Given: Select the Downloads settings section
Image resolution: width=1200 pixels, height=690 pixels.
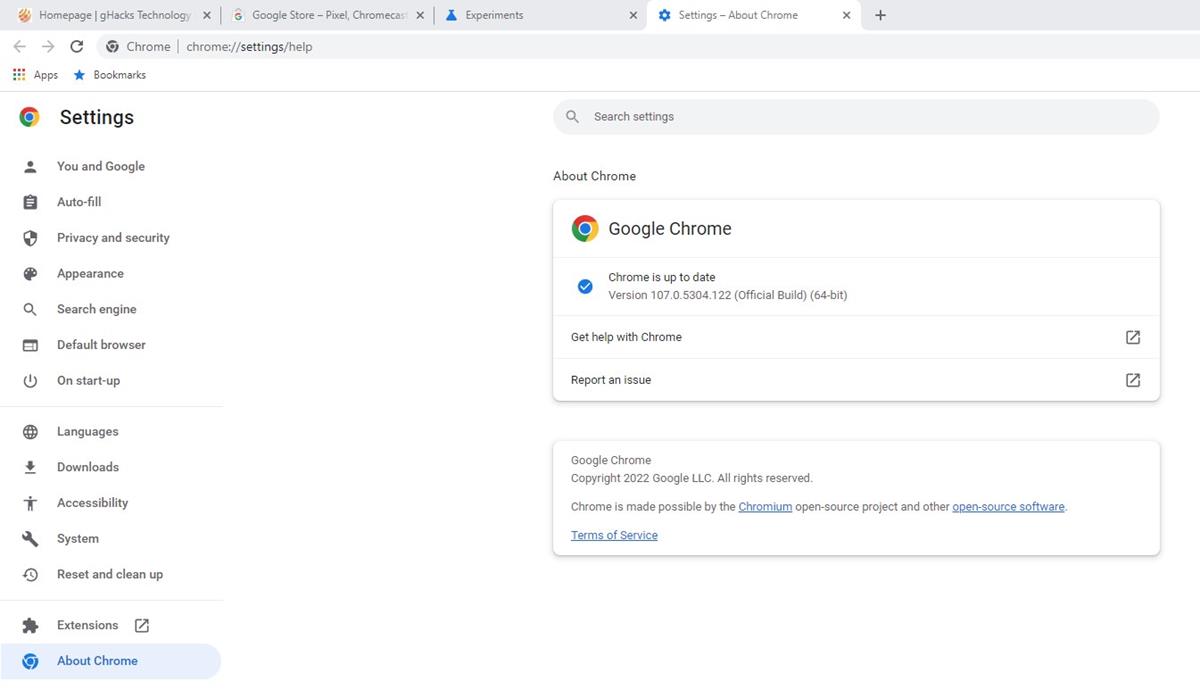Looking at the screenshot, I should 87,467.
